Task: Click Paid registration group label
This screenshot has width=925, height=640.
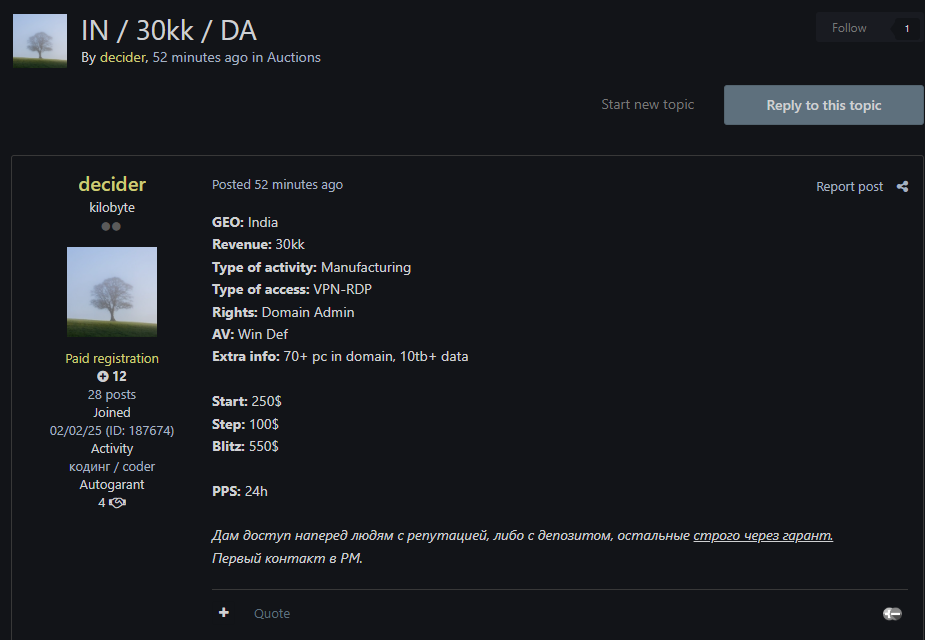Action: coord(112,359)
